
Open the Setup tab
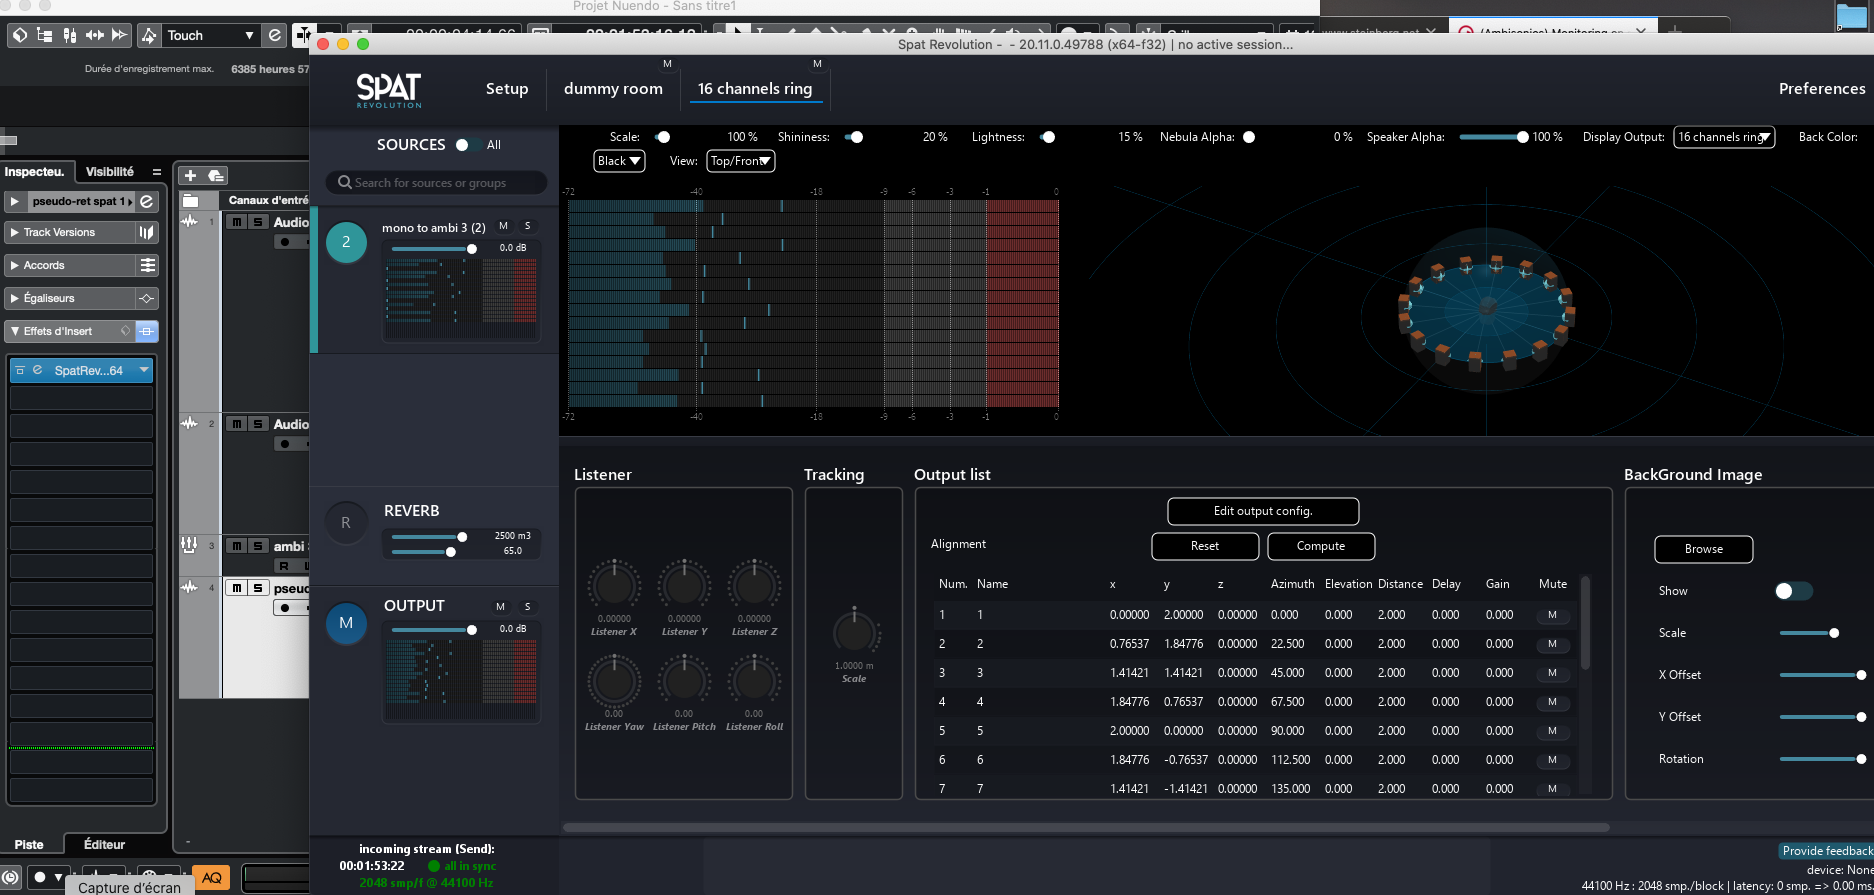(x=507, y=89)
